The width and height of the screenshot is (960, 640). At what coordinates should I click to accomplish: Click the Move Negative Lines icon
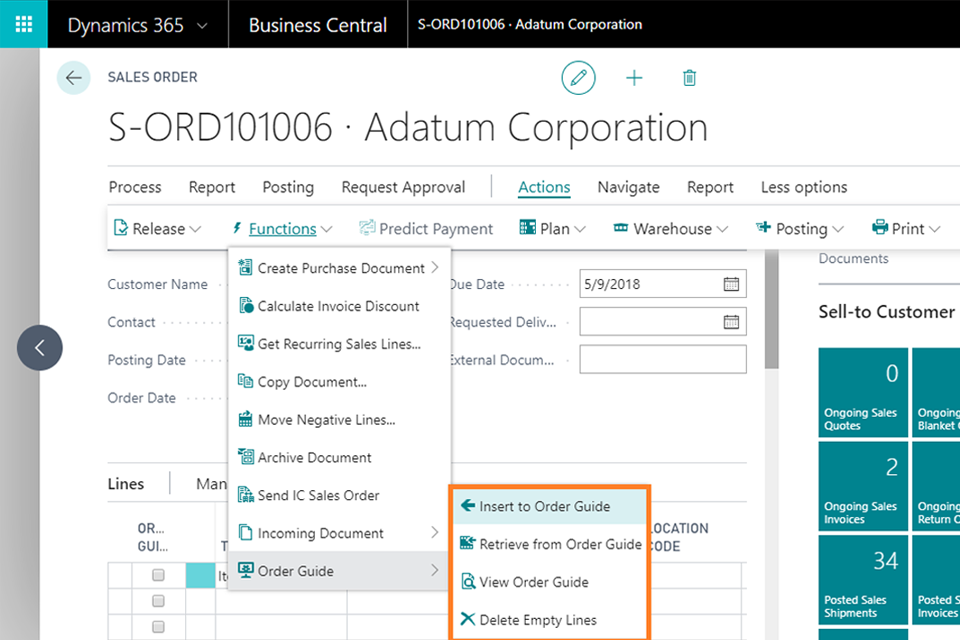coord(246,419)
